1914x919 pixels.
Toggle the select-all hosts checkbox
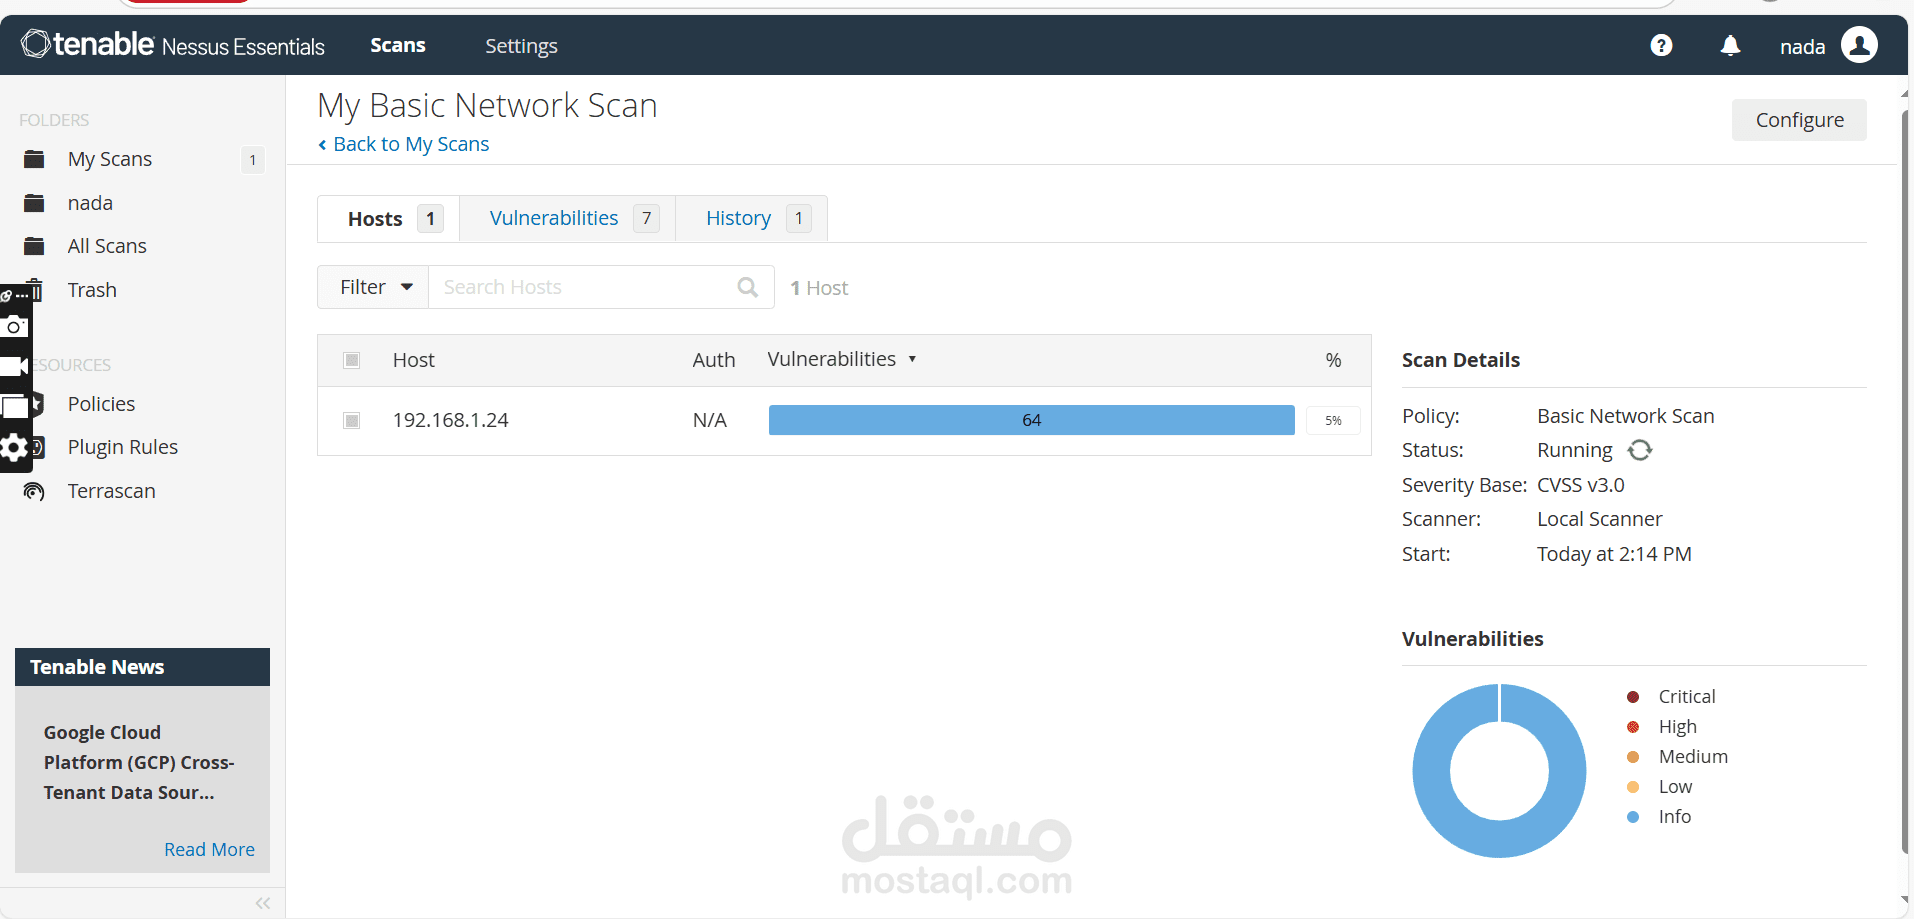coord(352,360)
